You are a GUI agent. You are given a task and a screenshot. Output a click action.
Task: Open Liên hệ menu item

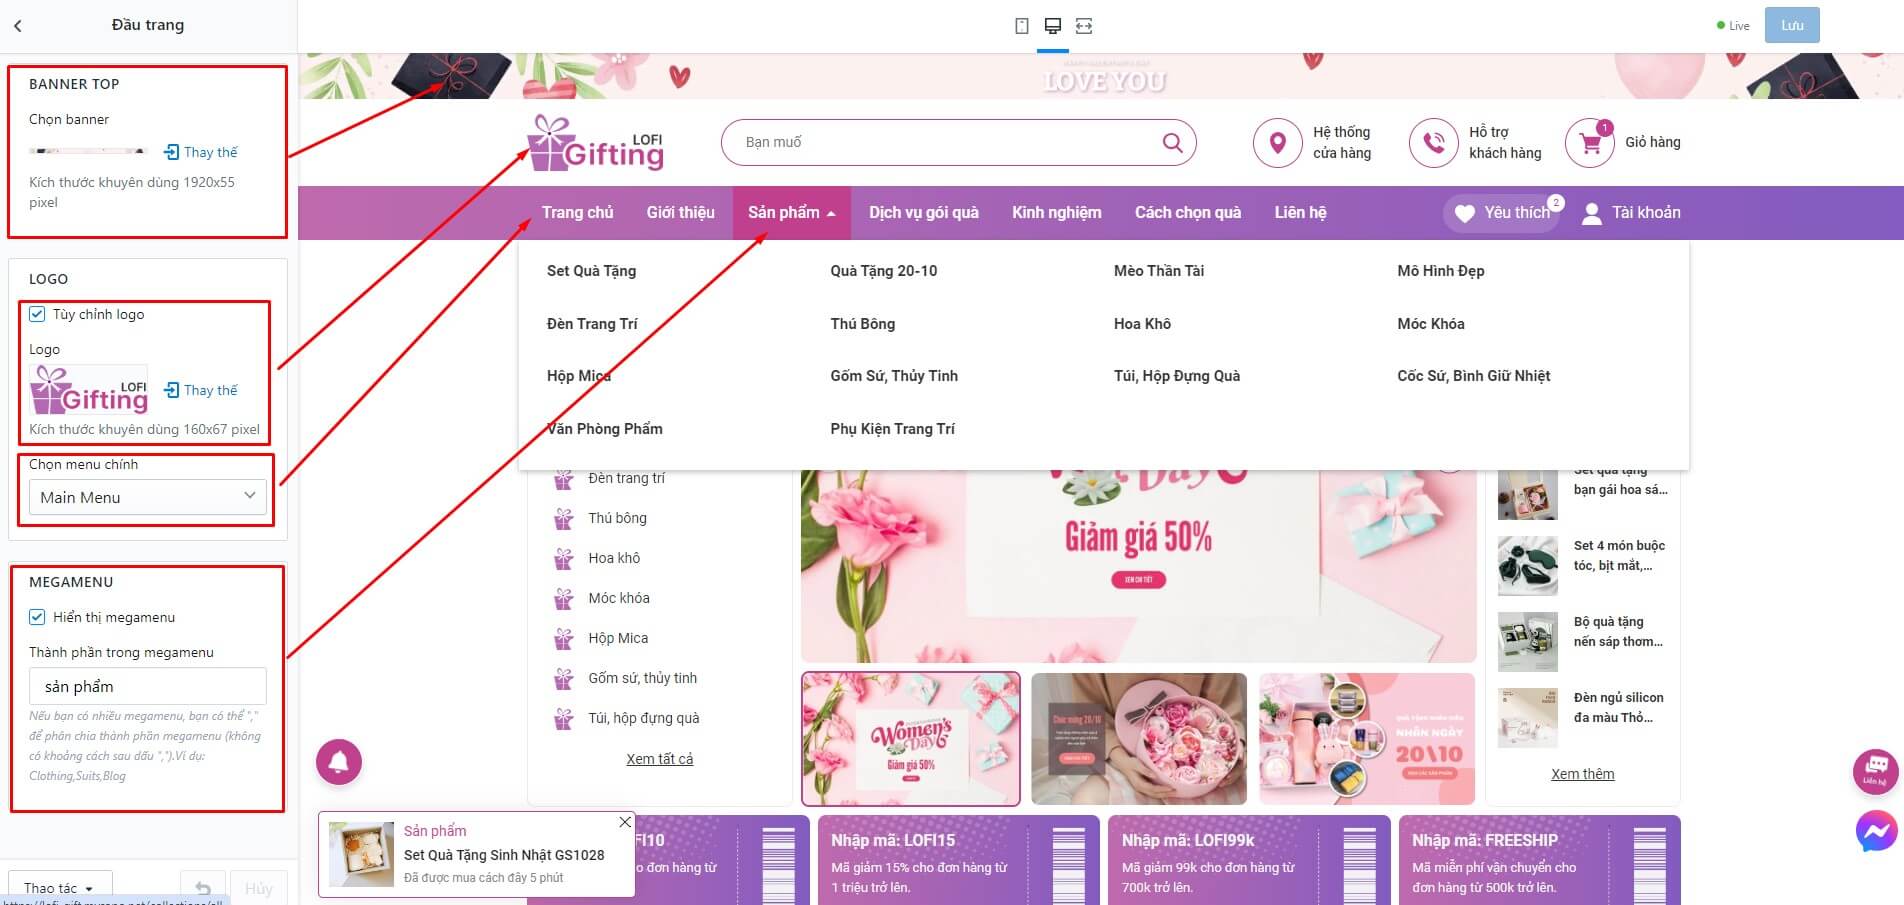pyautogui.click(x=1301, y=213)
